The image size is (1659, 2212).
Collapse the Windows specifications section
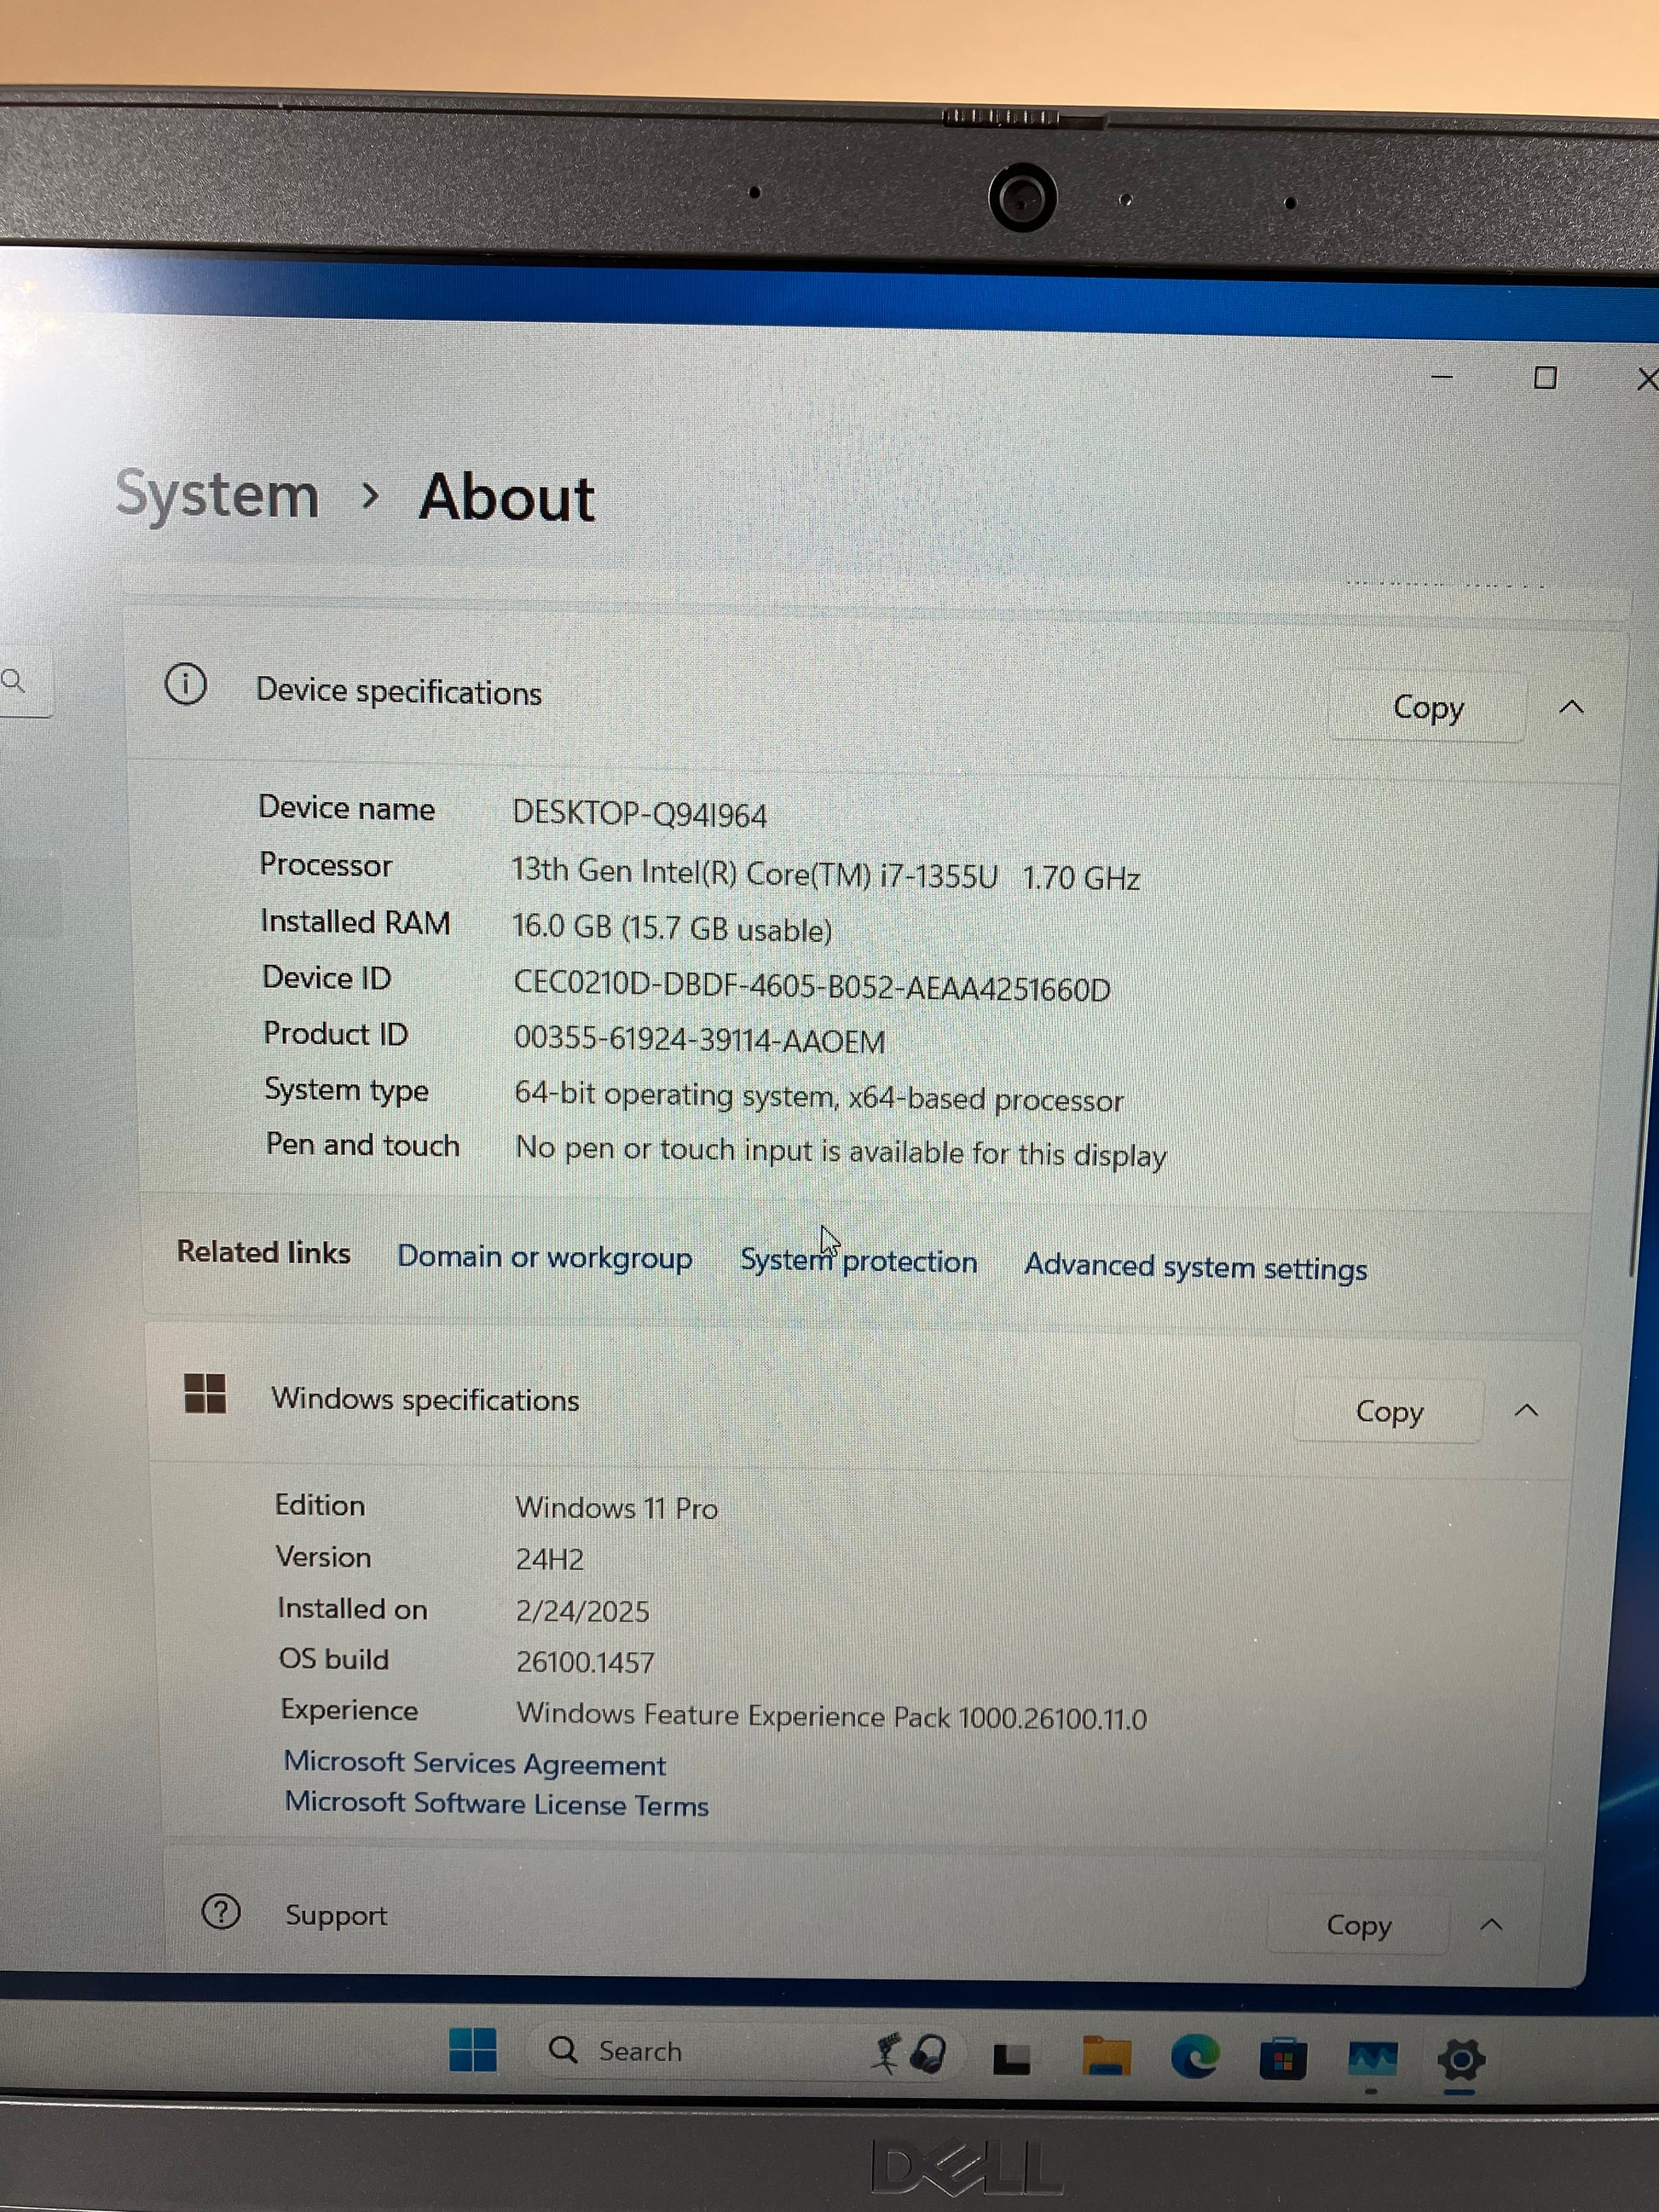1526,1411
